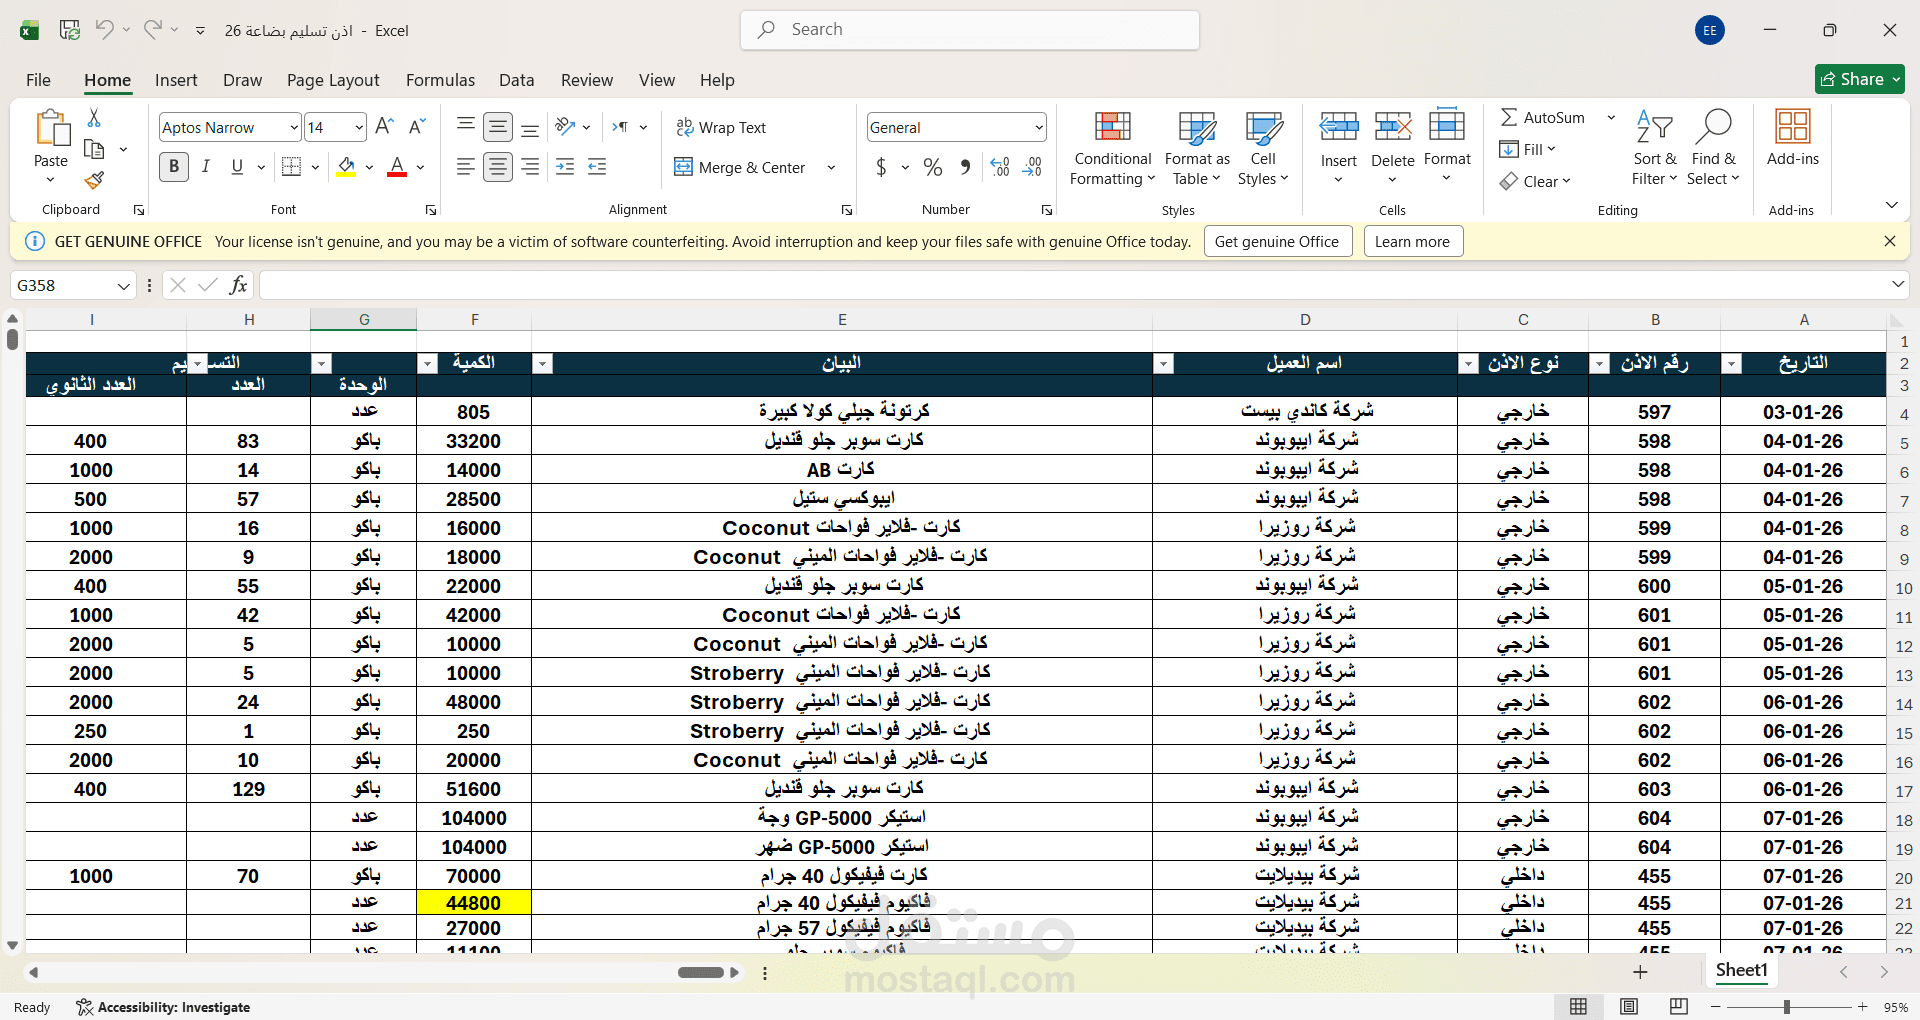Switch to Page Layout view in status bar
The height and width of the screenshot is (1020, 1920).
(1629, 1006)
